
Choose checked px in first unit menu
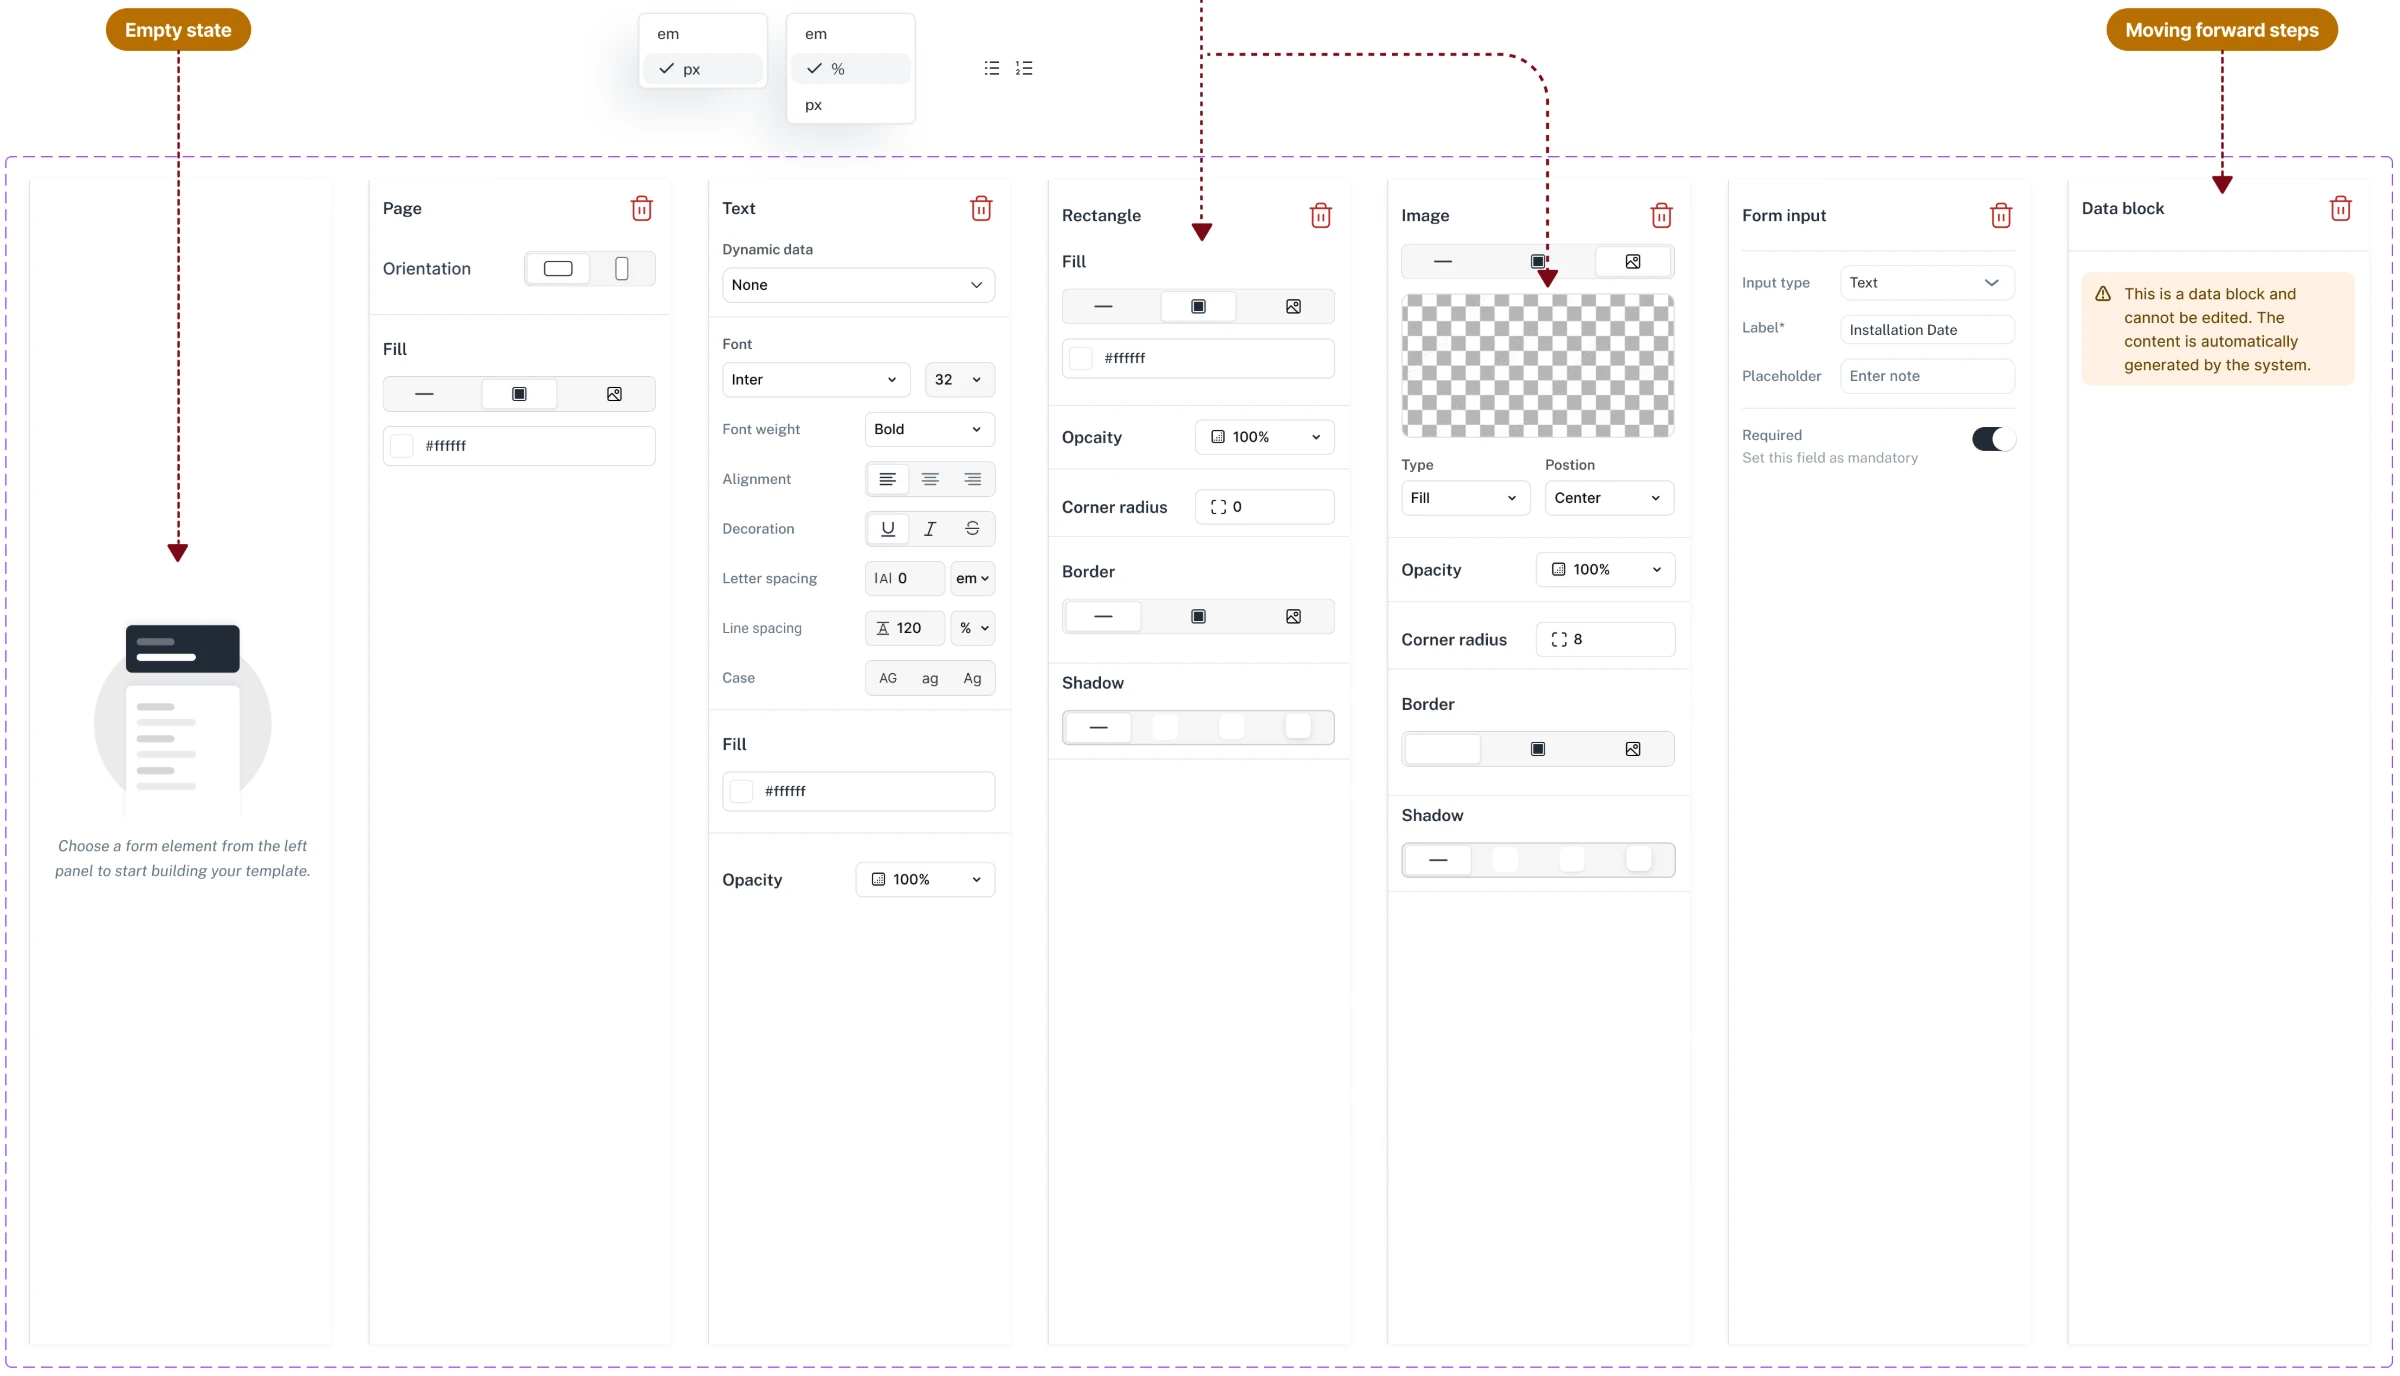coord(703,69)
